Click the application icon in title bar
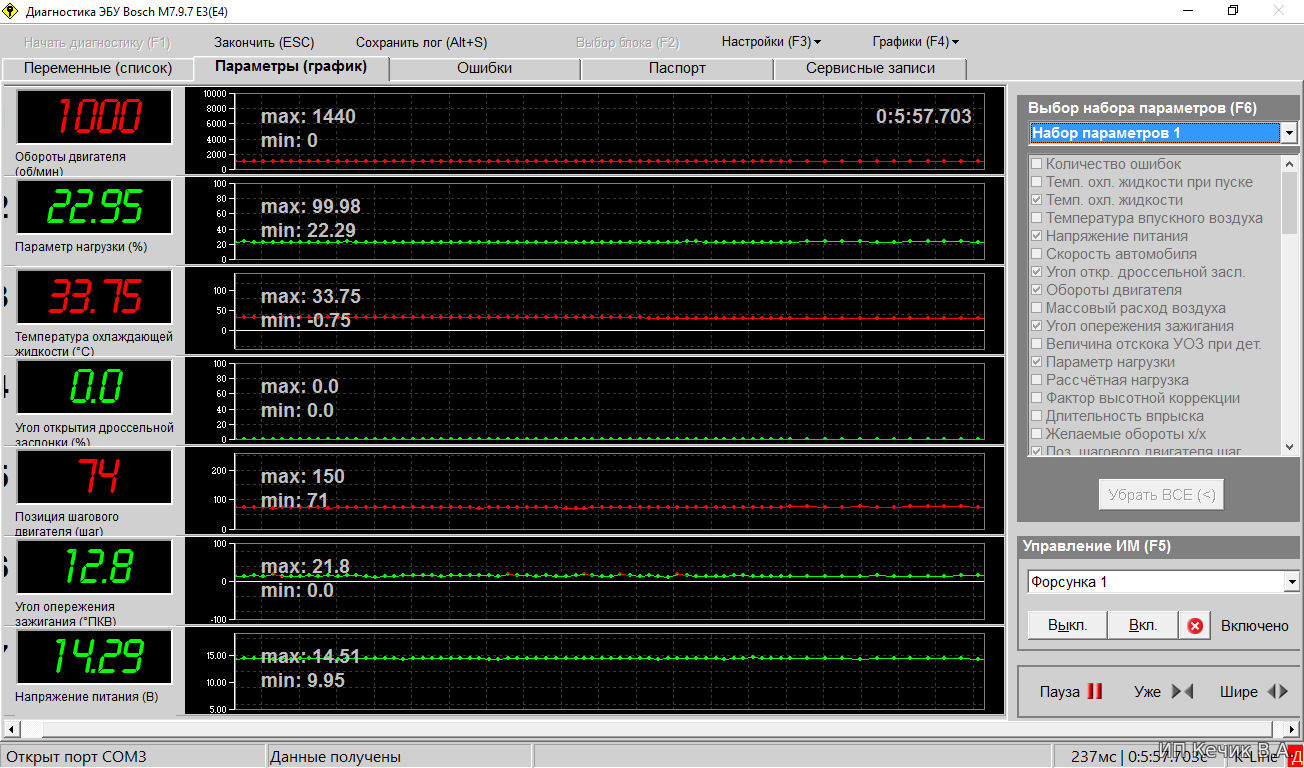The image size is (1304, 768). point(11,11)
